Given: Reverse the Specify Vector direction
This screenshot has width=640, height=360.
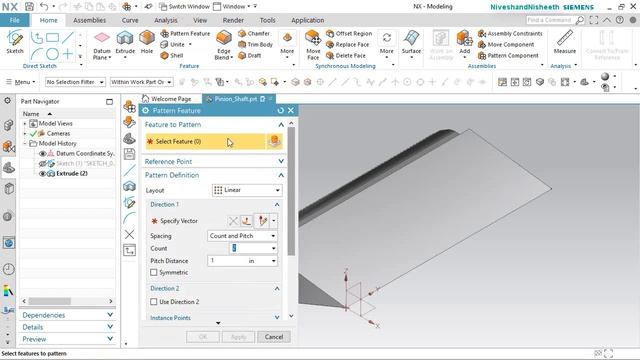Looking at the screenshot, I should 233,221.
